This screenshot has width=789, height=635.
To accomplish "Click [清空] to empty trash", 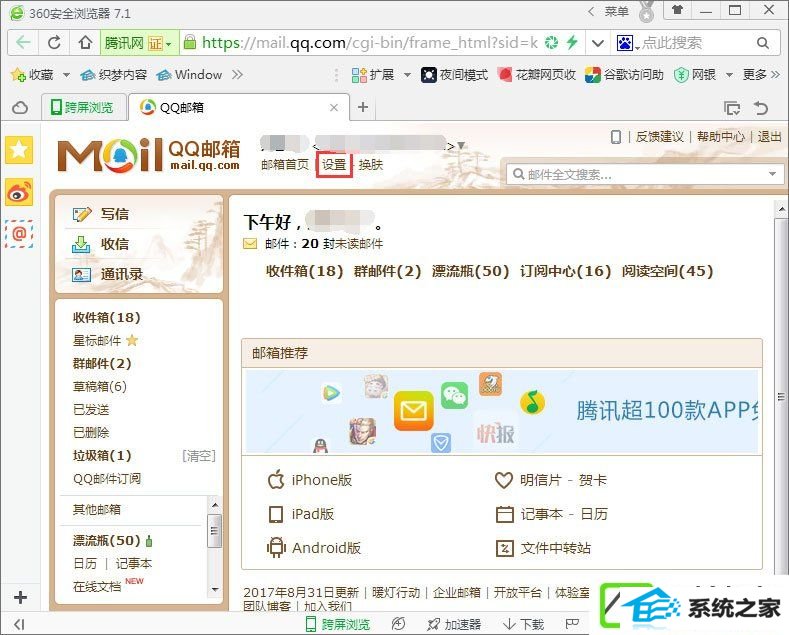I will (199, 456).
